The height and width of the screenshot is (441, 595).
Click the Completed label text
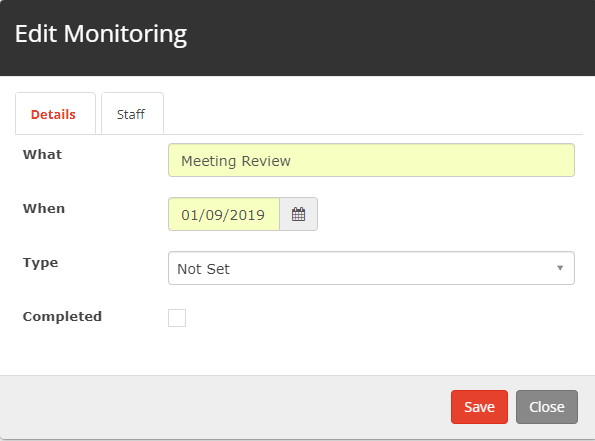(x=62, y=317)
